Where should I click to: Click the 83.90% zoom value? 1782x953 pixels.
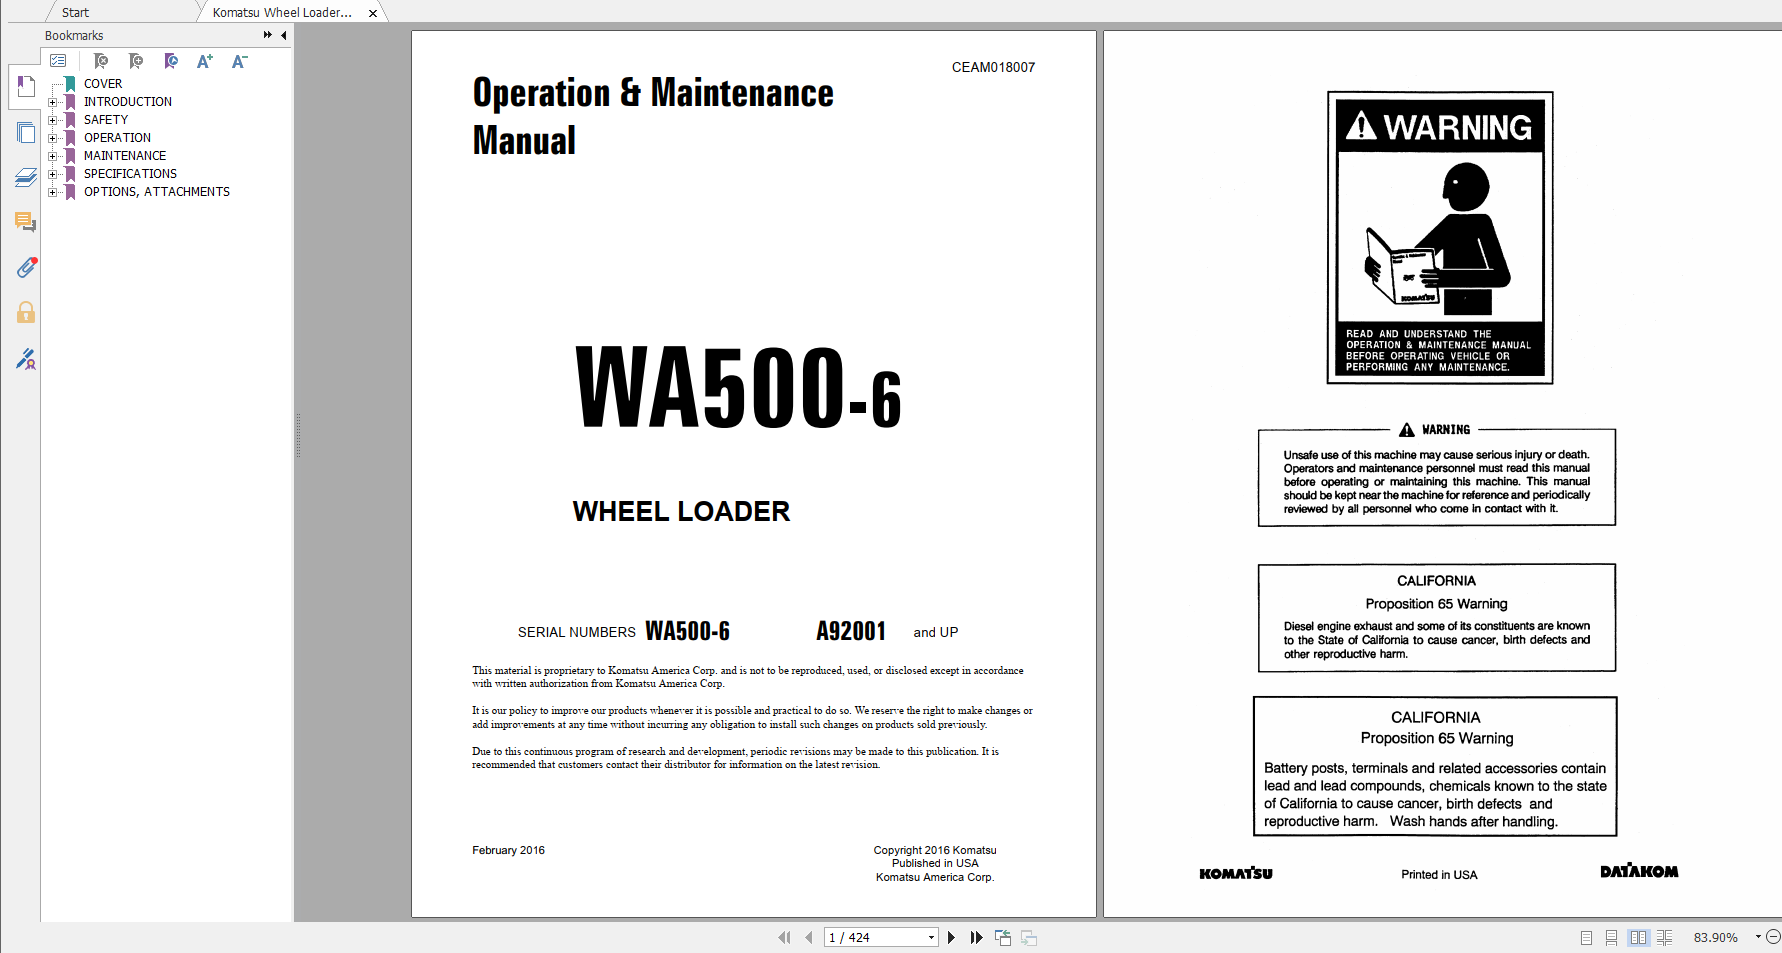point(1715,938)
